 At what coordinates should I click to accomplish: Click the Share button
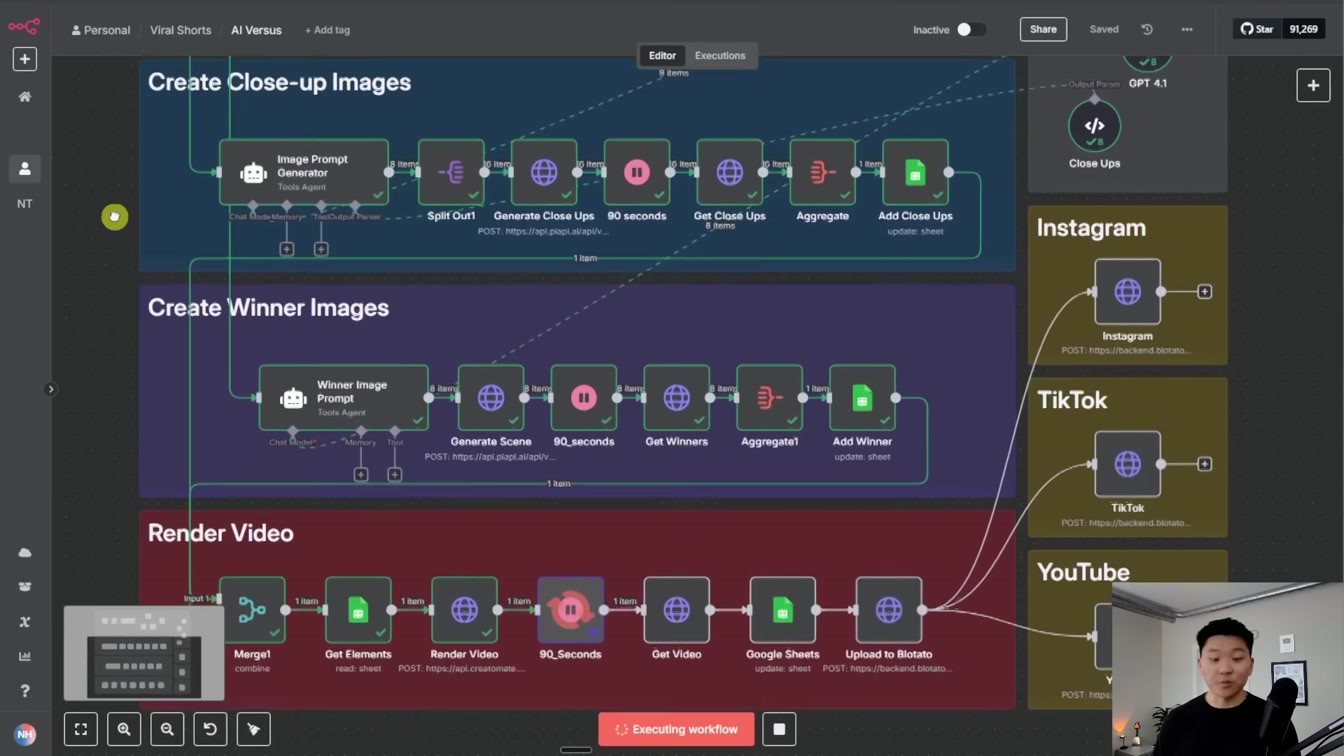coord(1043,30)
